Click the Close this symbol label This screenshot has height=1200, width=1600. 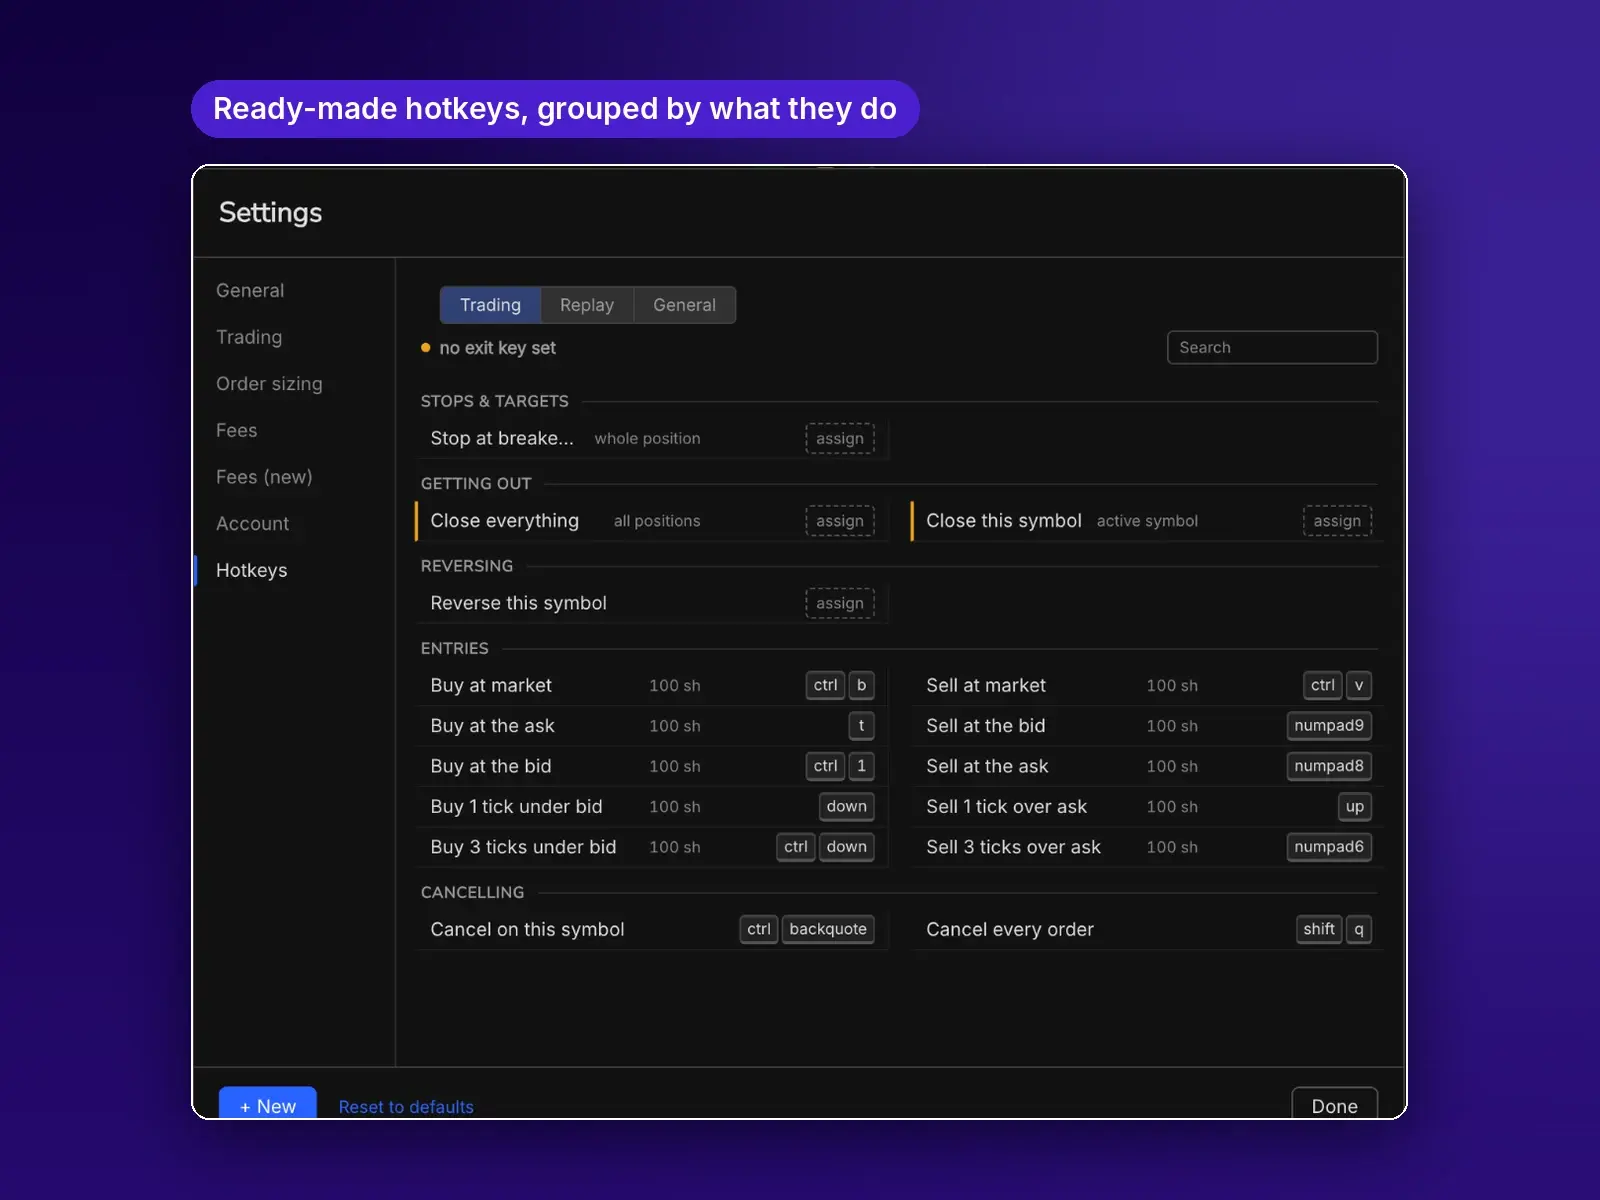(1004, 521)
